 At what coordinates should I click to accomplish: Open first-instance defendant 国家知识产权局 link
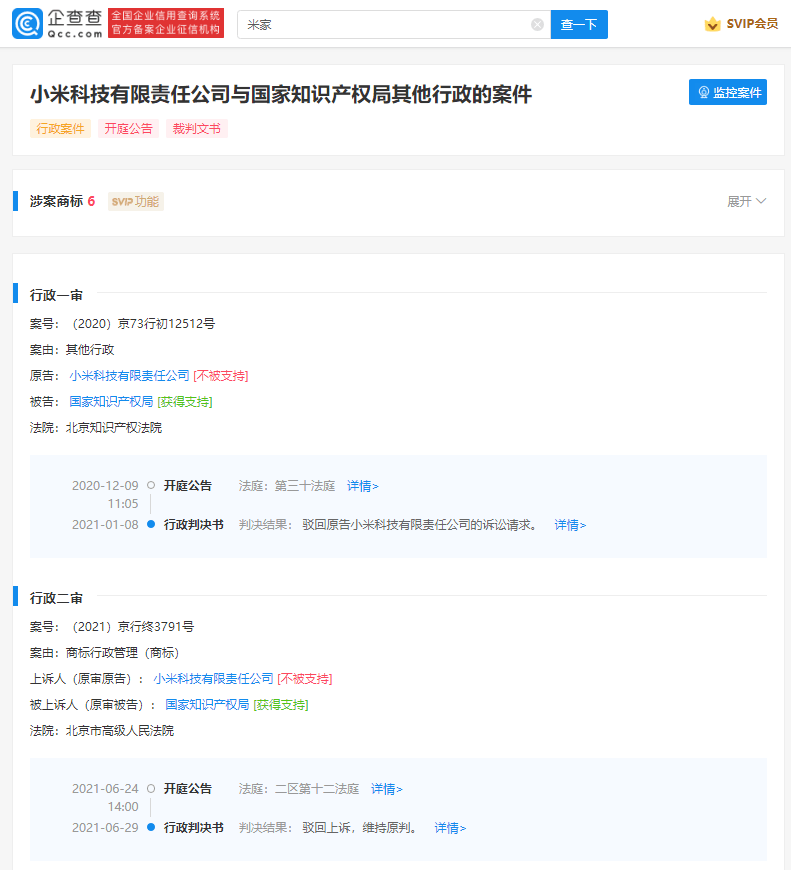click(111, 401)
